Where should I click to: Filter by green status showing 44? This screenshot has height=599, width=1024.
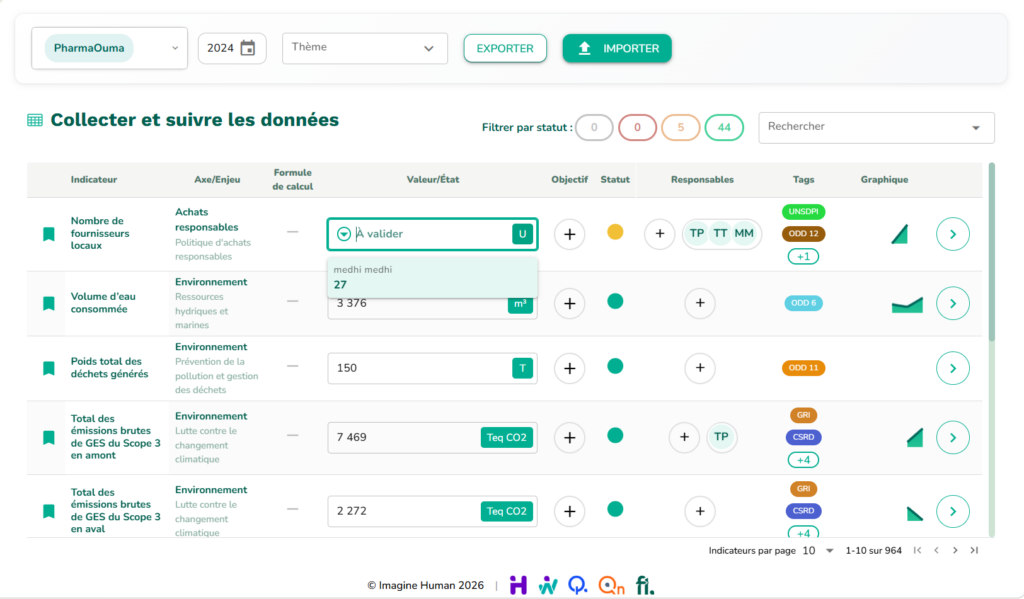click(724, 127)
